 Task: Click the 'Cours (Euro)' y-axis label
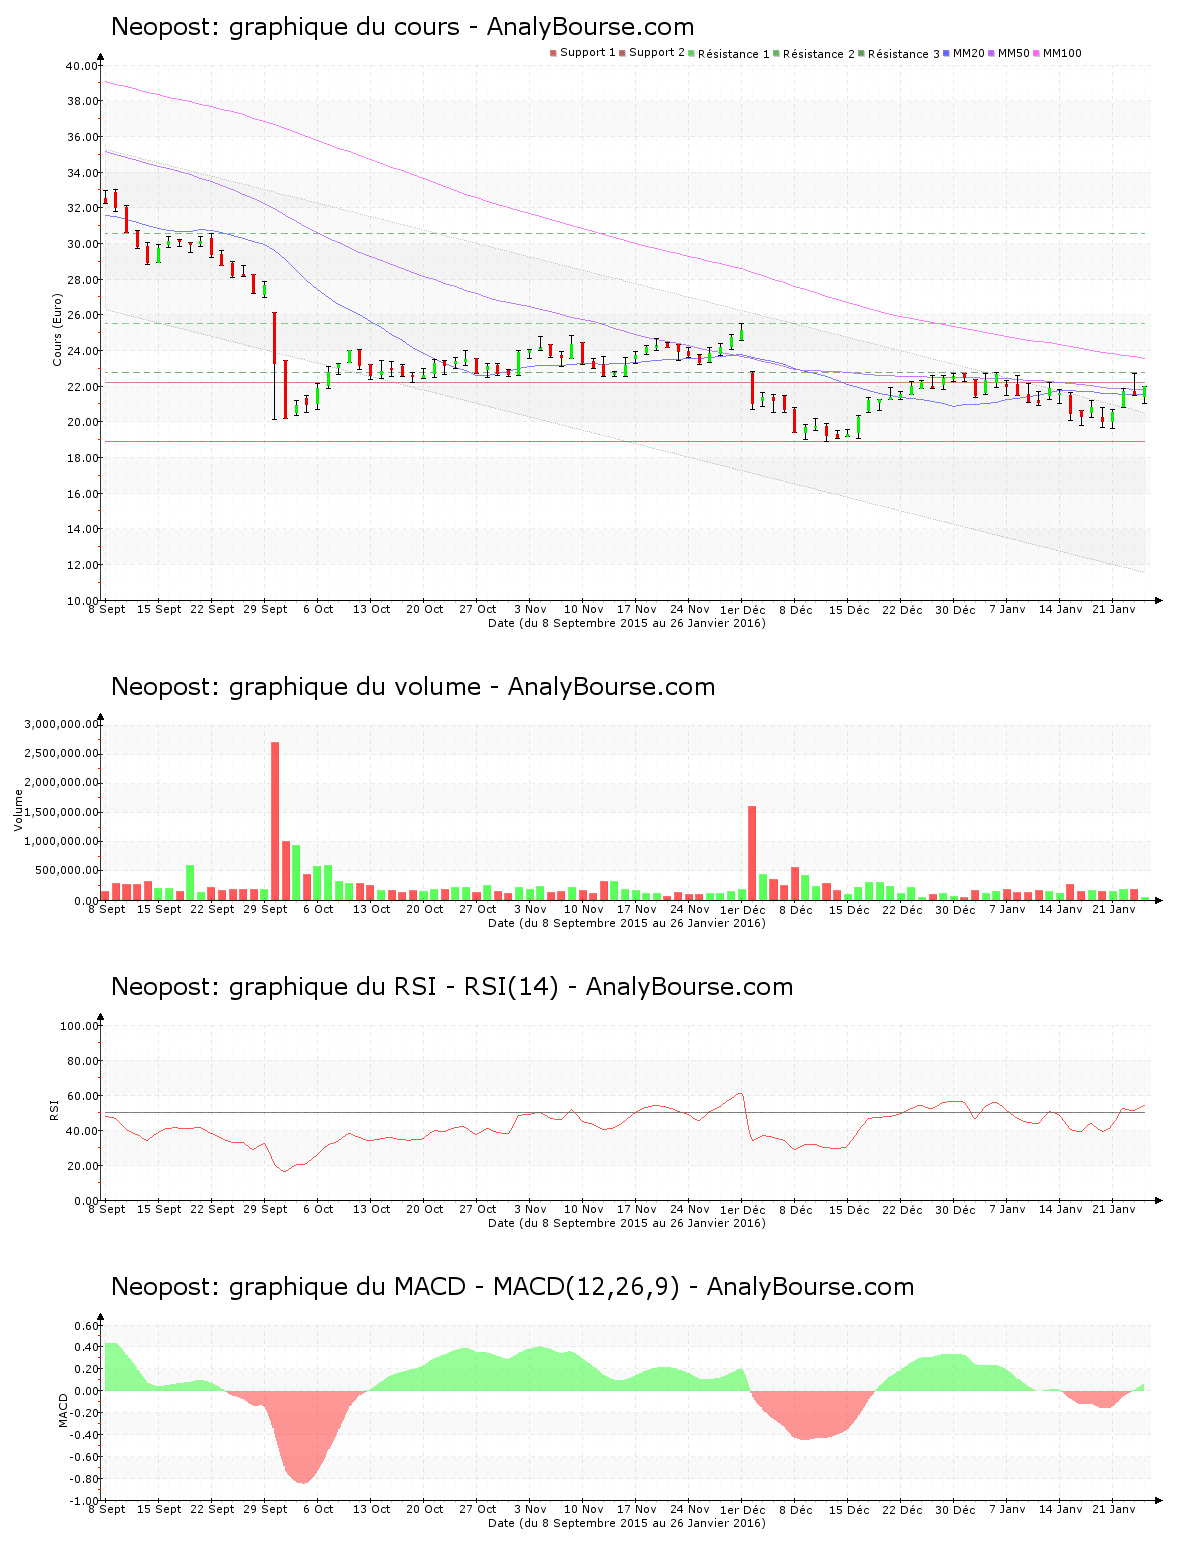(x=58, y=329)
